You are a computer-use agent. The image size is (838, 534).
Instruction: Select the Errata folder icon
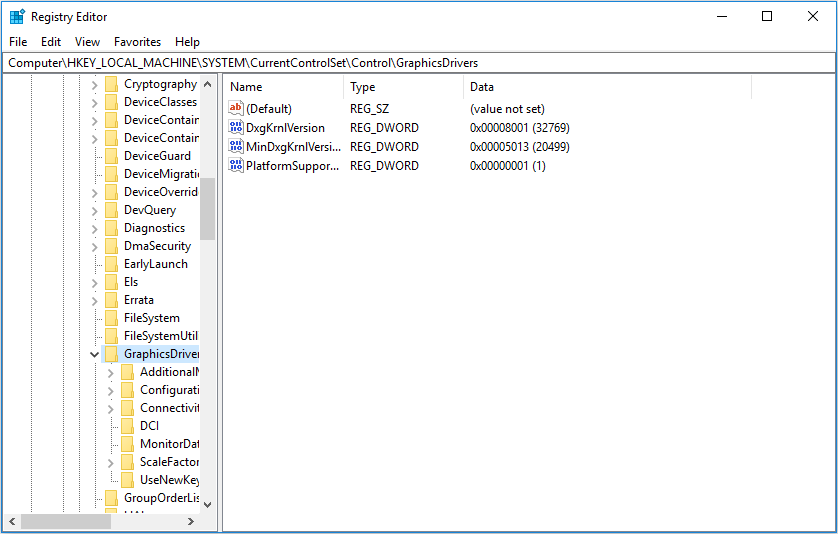(112, 300)
